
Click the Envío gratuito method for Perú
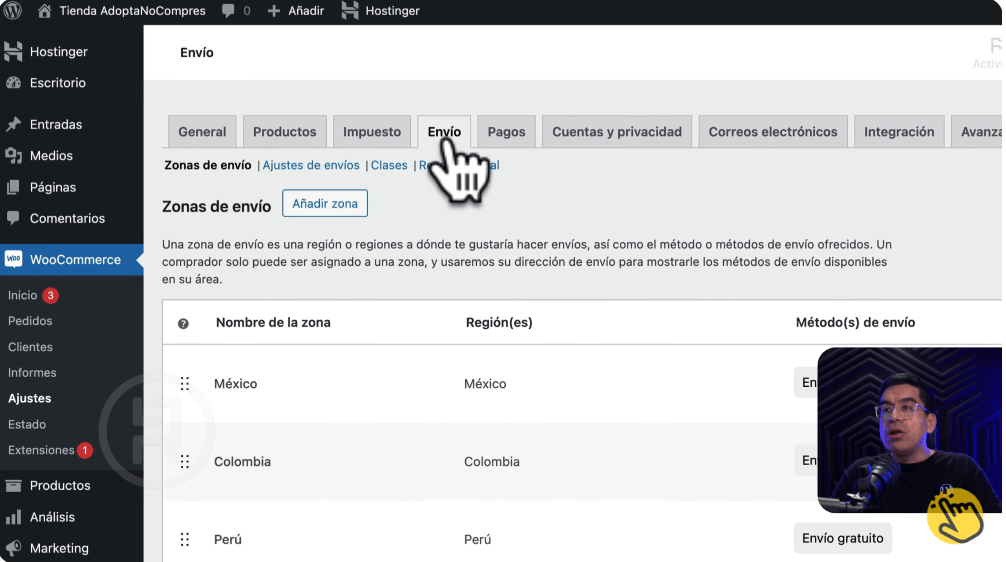tap(842, 538)
